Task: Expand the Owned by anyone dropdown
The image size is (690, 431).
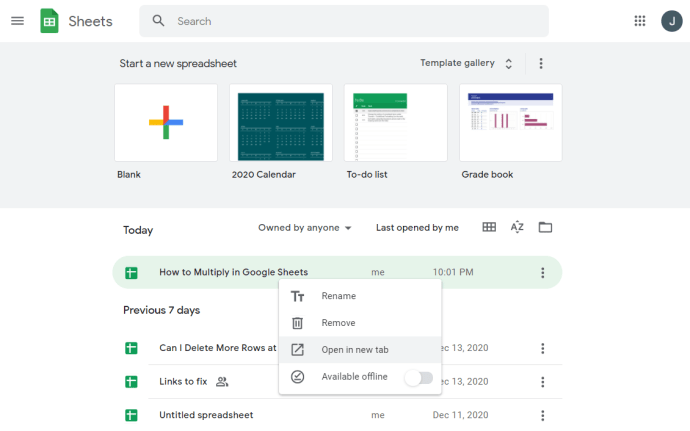Action: pyautogui.click(x=305, y=228)
